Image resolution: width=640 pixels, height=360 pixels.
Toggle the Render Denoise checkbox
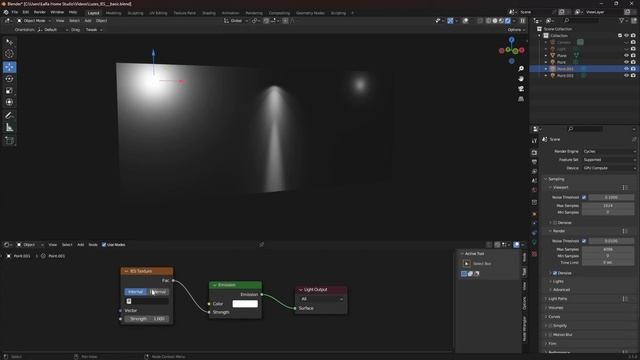555,273
